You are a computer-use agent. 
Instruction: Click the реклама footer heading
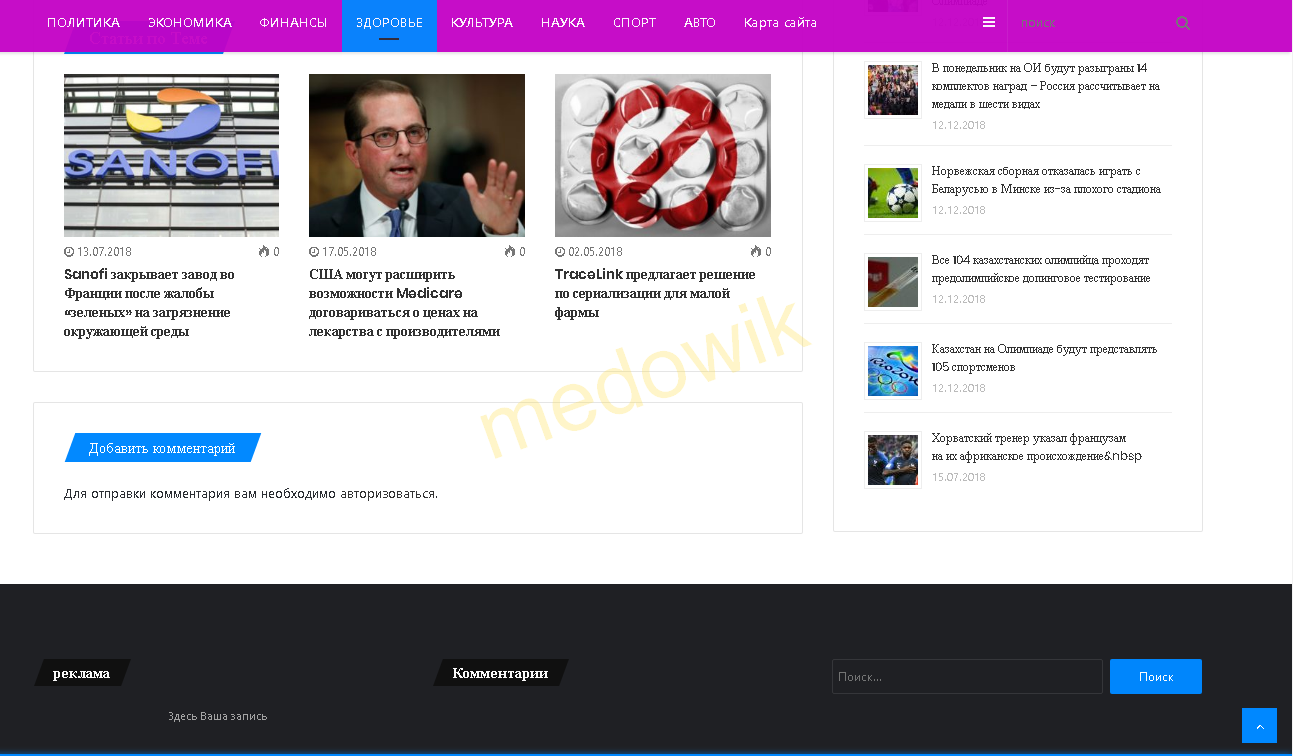[81, 673]
